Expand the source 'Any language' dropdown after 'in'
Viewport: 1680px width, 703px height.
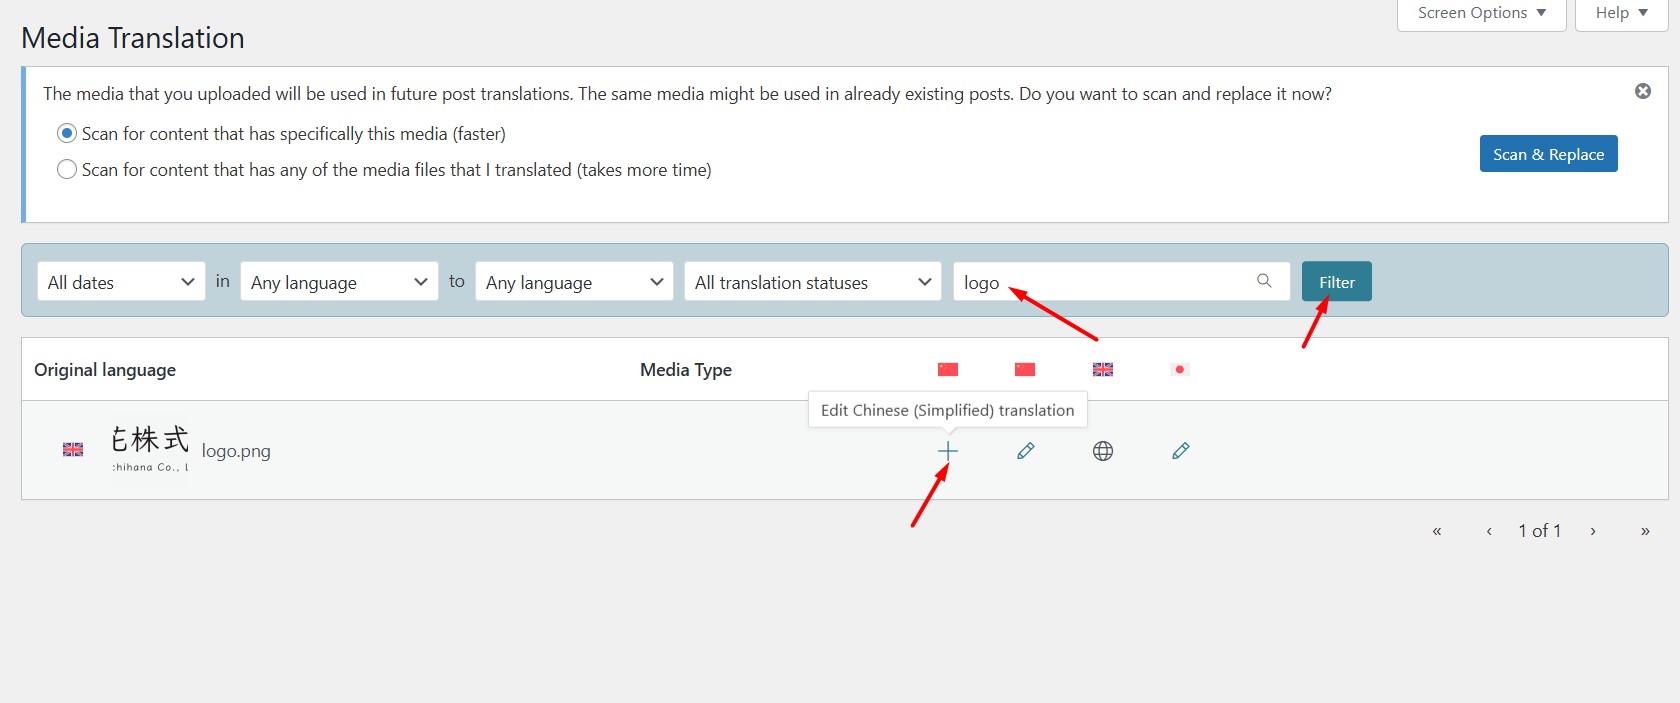tap(338, 282)
